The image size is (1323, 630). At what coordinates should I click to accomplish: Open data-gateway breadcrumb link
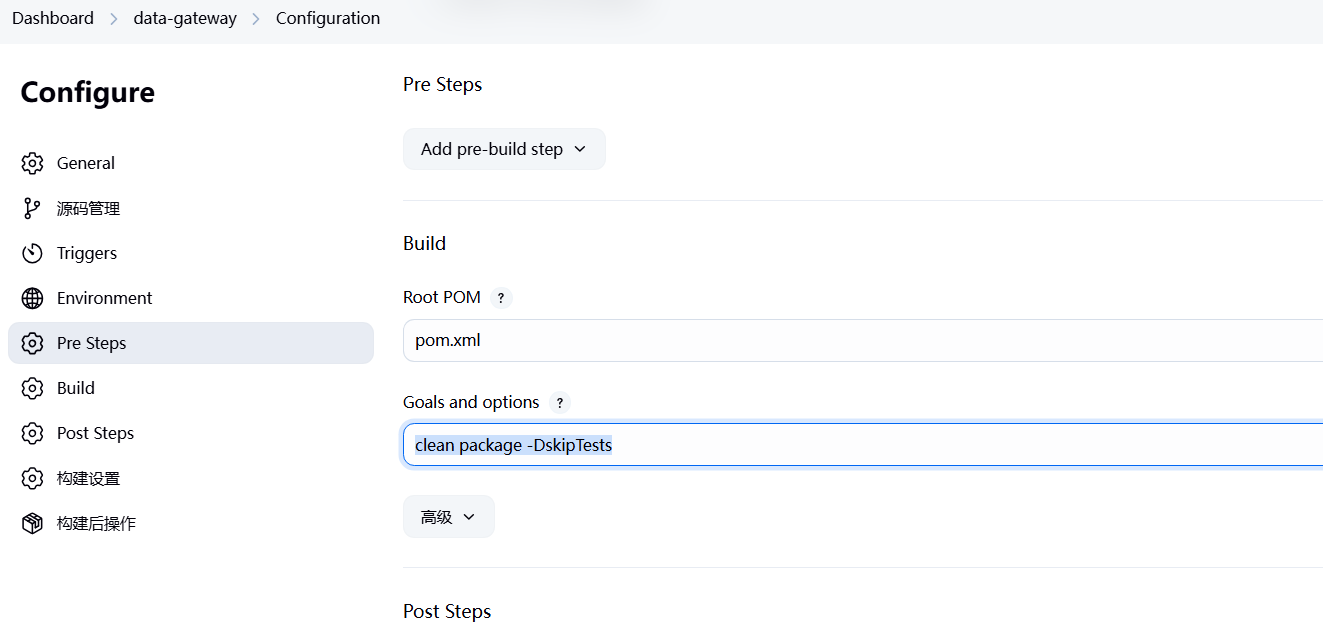(x=185, y=18)
